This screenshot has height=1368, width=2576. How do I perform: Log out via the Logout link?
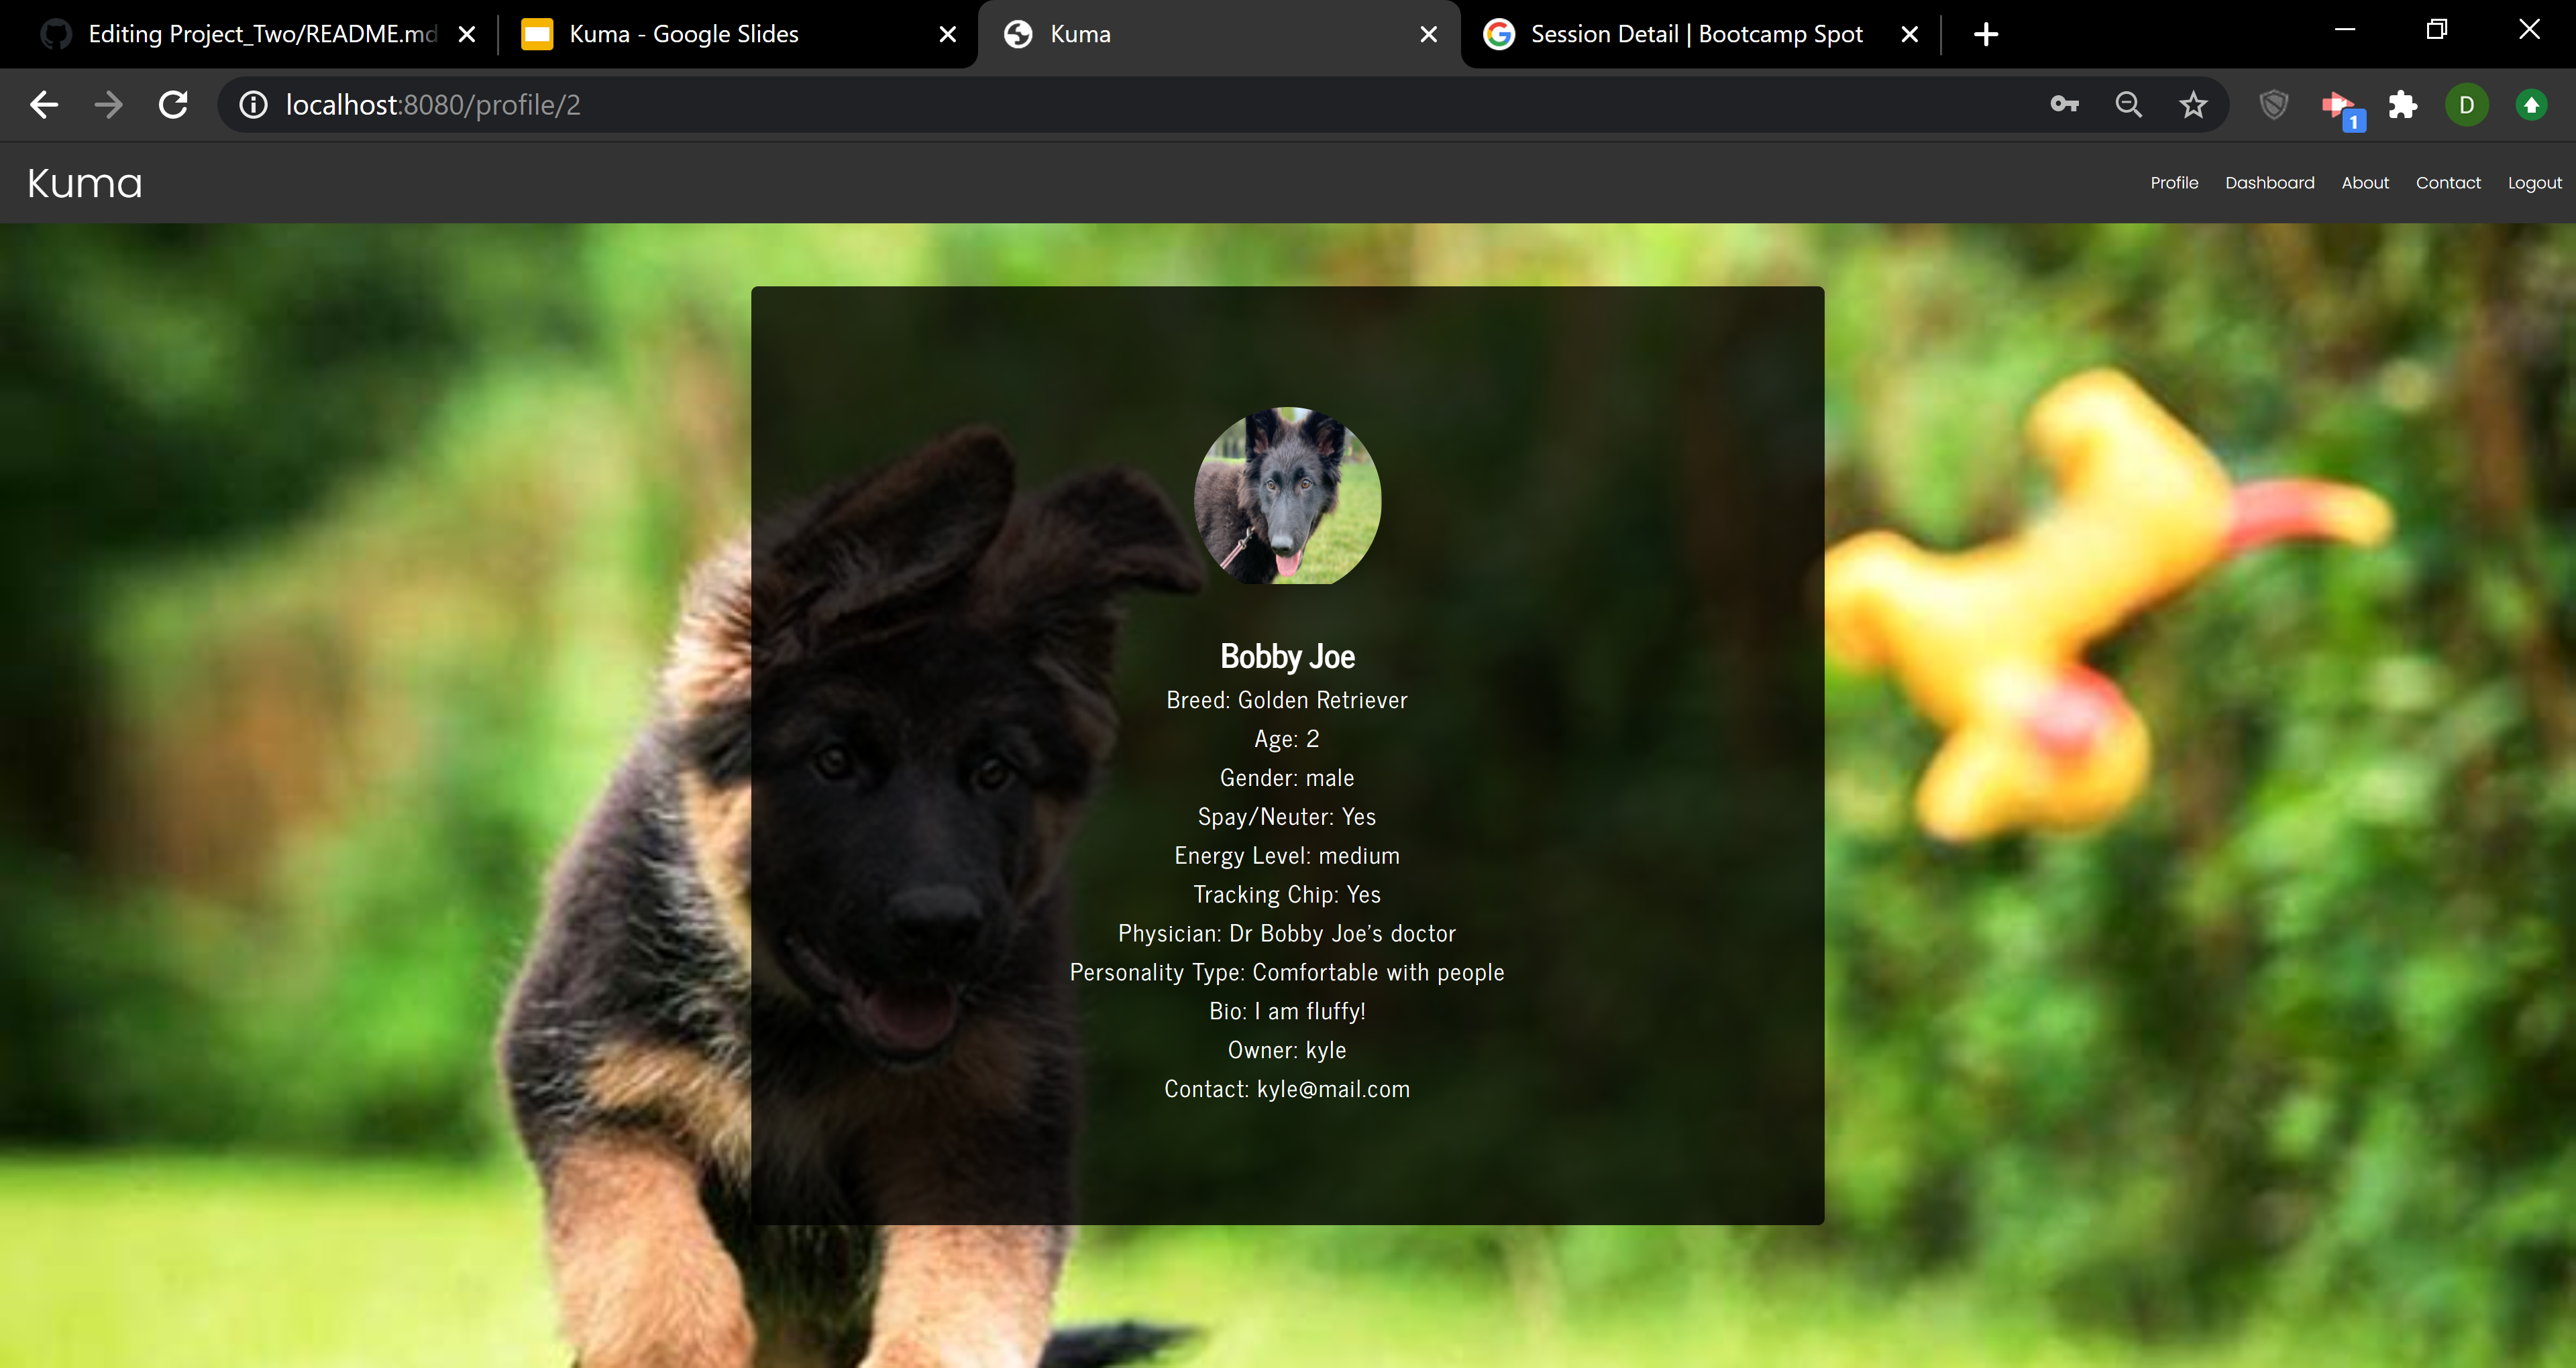(2534, 183)
